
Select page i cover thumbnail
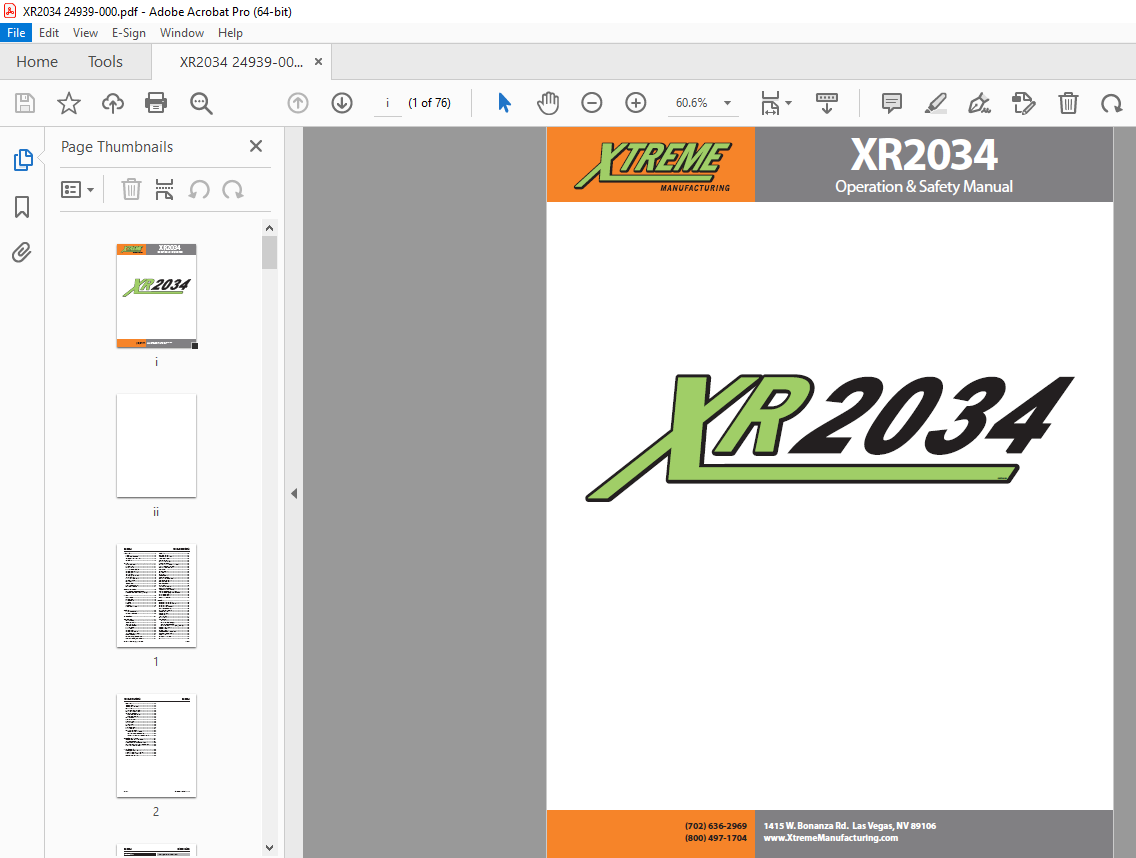[156, 296]
